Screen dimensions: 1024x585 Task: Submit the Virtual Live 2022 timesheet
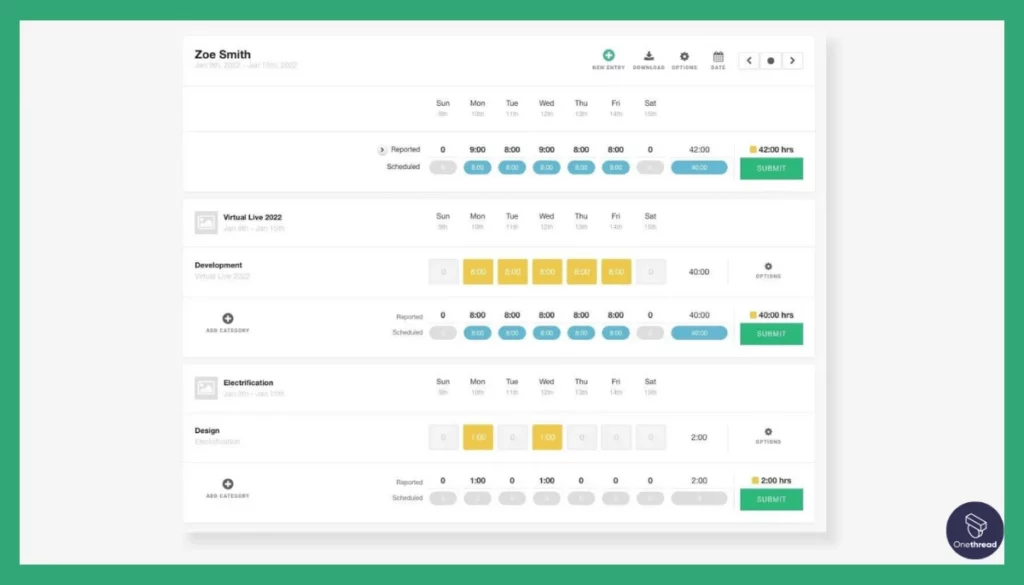coord(770,334)
